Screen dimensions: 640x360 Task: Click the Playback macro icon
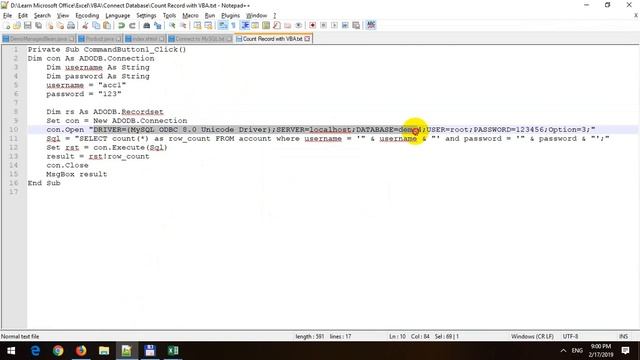pyautogui.click(x=334, y=25)
